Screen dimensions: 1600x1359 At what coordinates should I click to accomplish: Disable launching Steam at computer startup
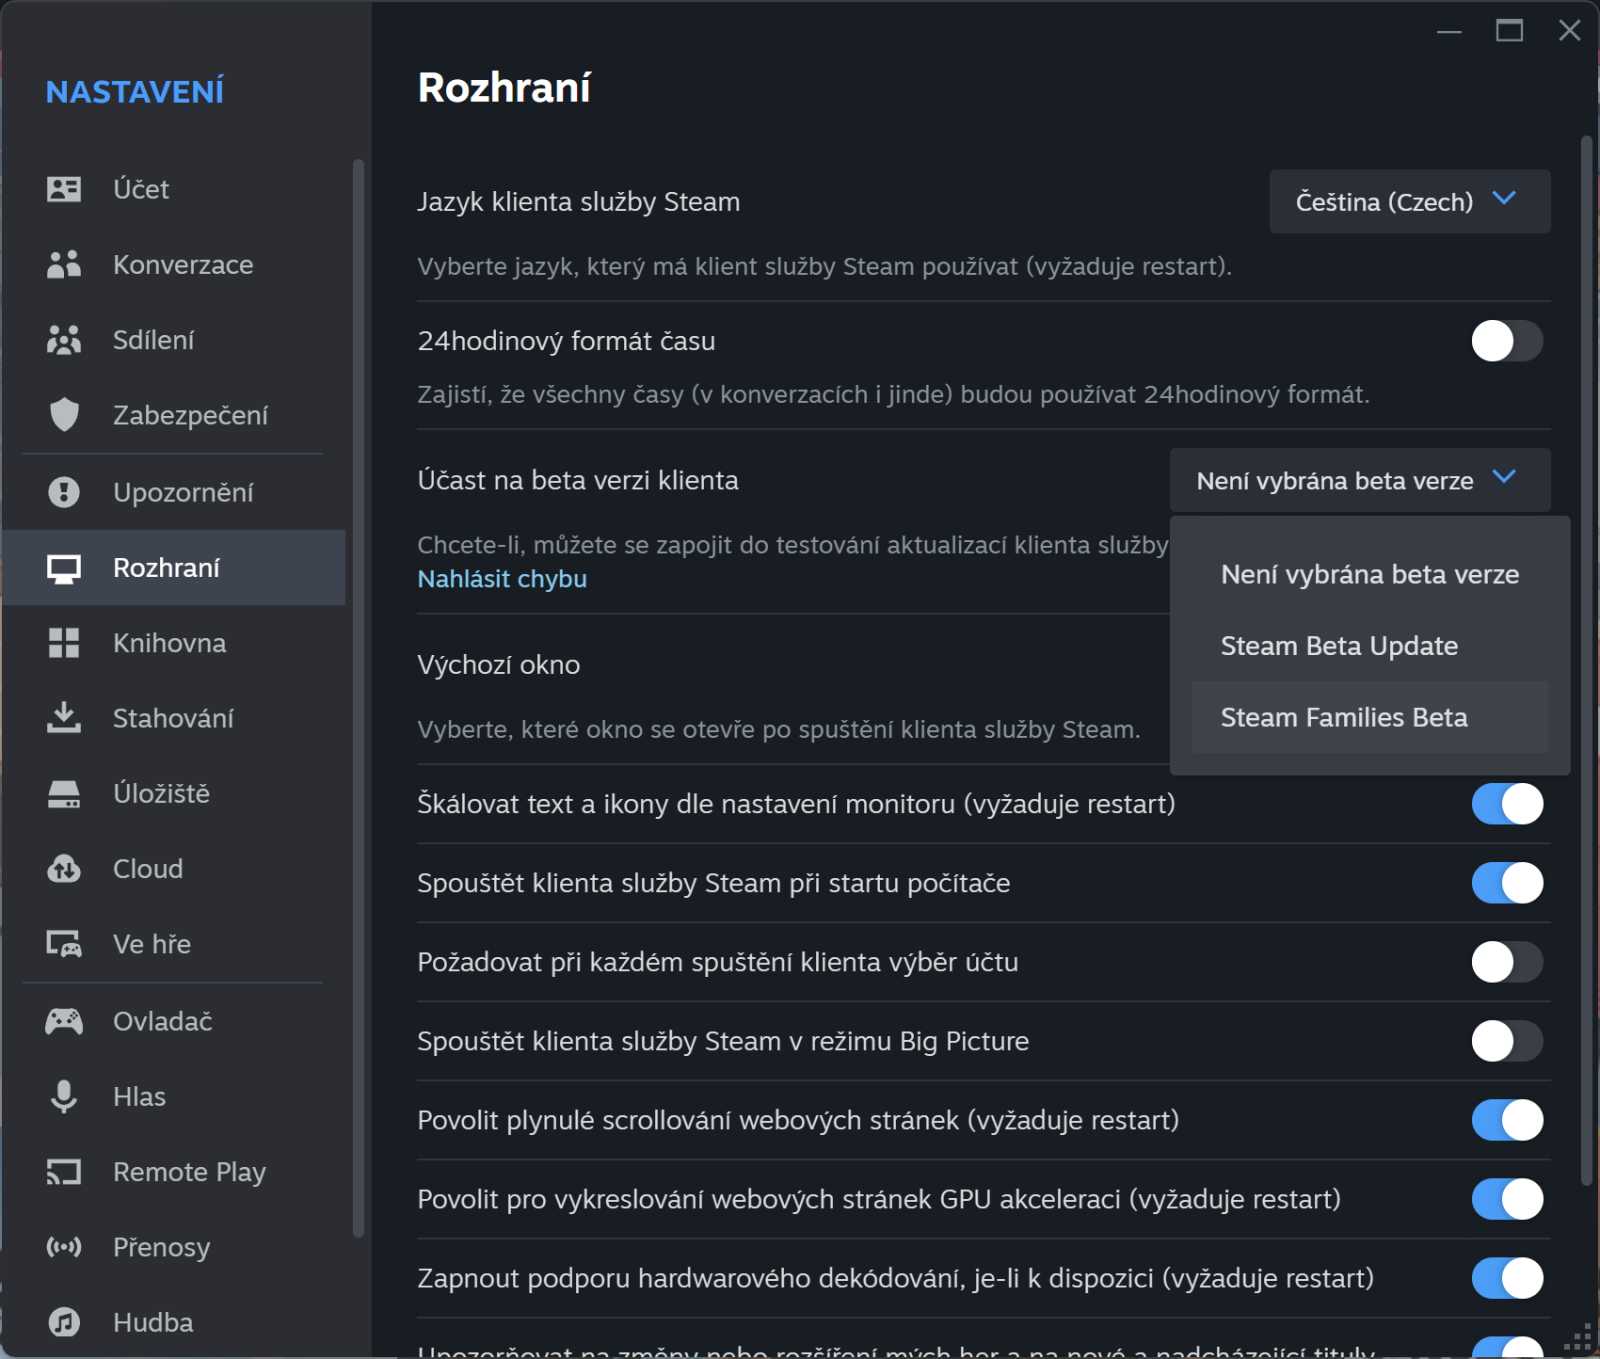pos(1507,883)
